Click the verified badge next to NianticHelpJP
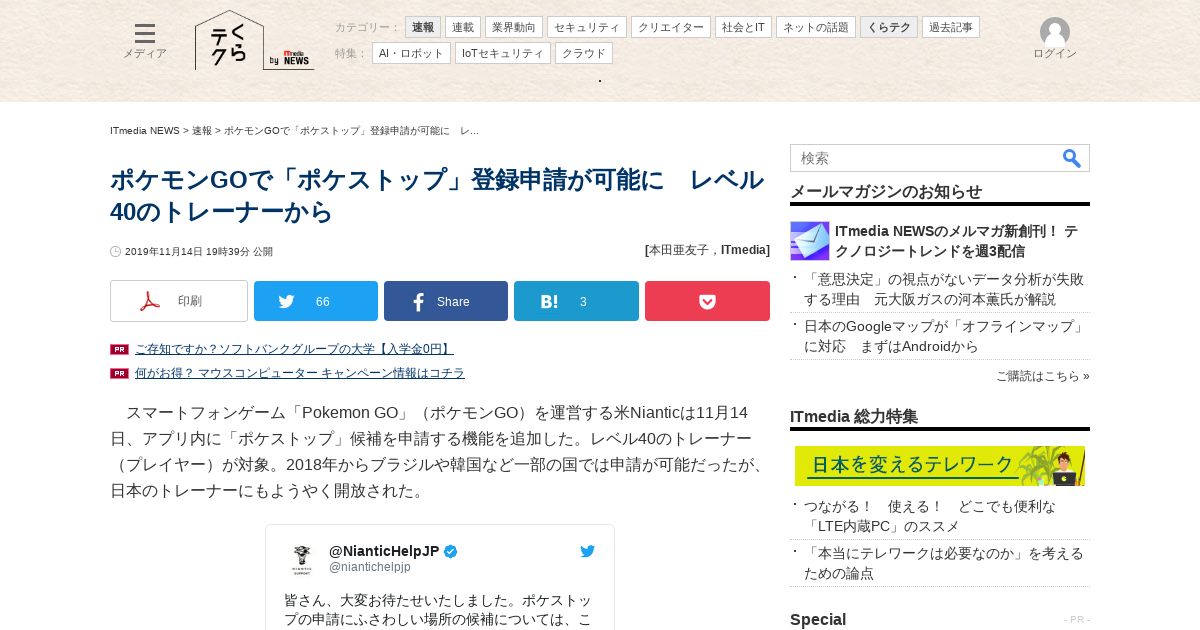This screenshot has width=1200, height=630. [x=451, y=551]
